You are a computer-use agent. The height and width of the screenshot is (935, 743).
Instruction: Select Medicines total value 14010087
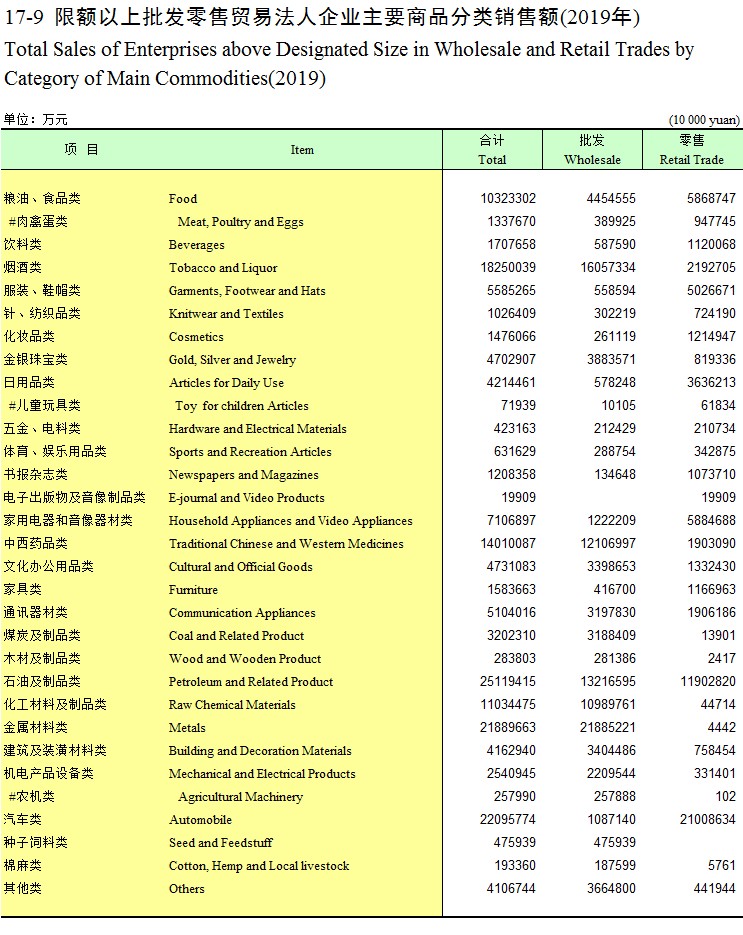(x=508, y=544)
